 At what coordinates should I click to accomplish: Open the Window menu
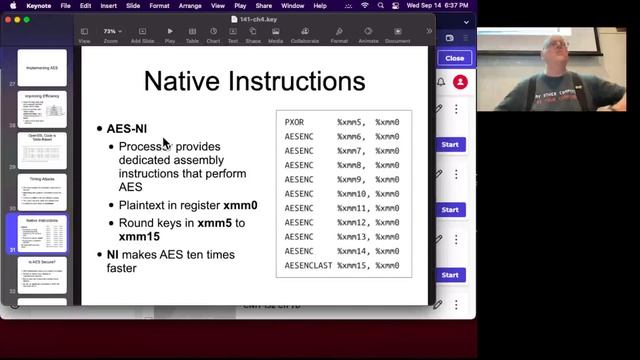293,6
